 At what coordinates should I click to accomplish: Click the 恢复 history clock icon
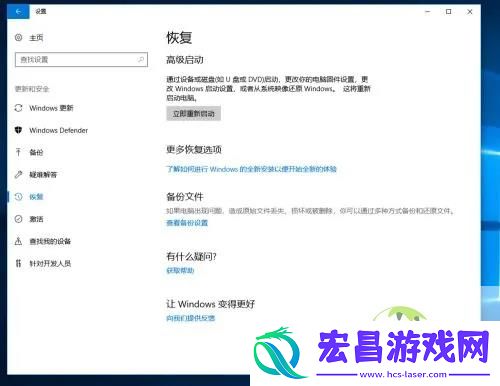pos(19,197)
